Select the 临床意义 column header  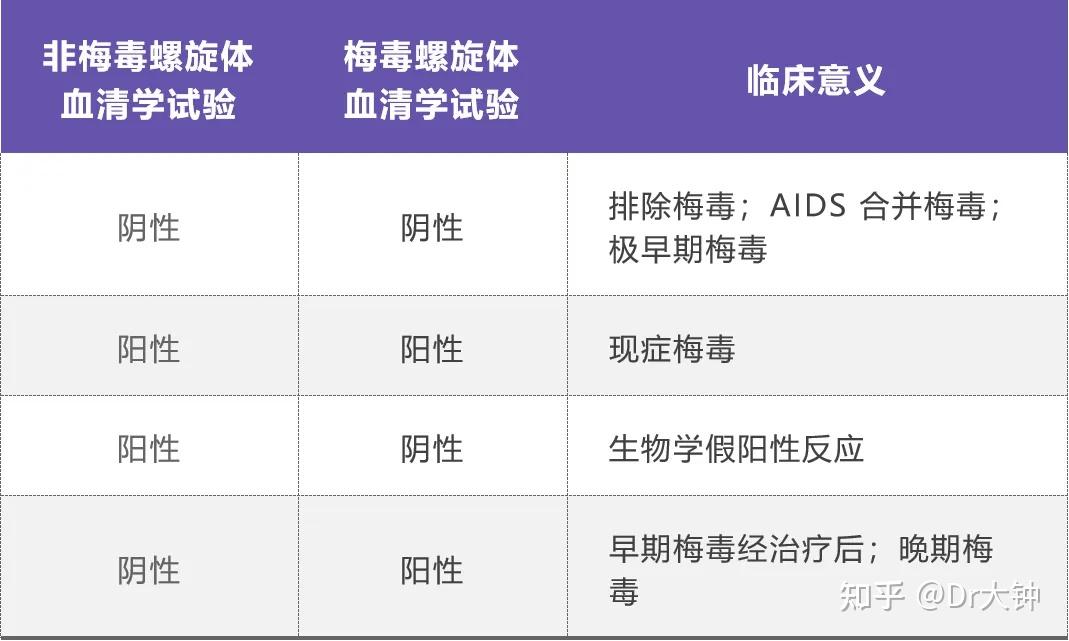click(x=816, y=80)
